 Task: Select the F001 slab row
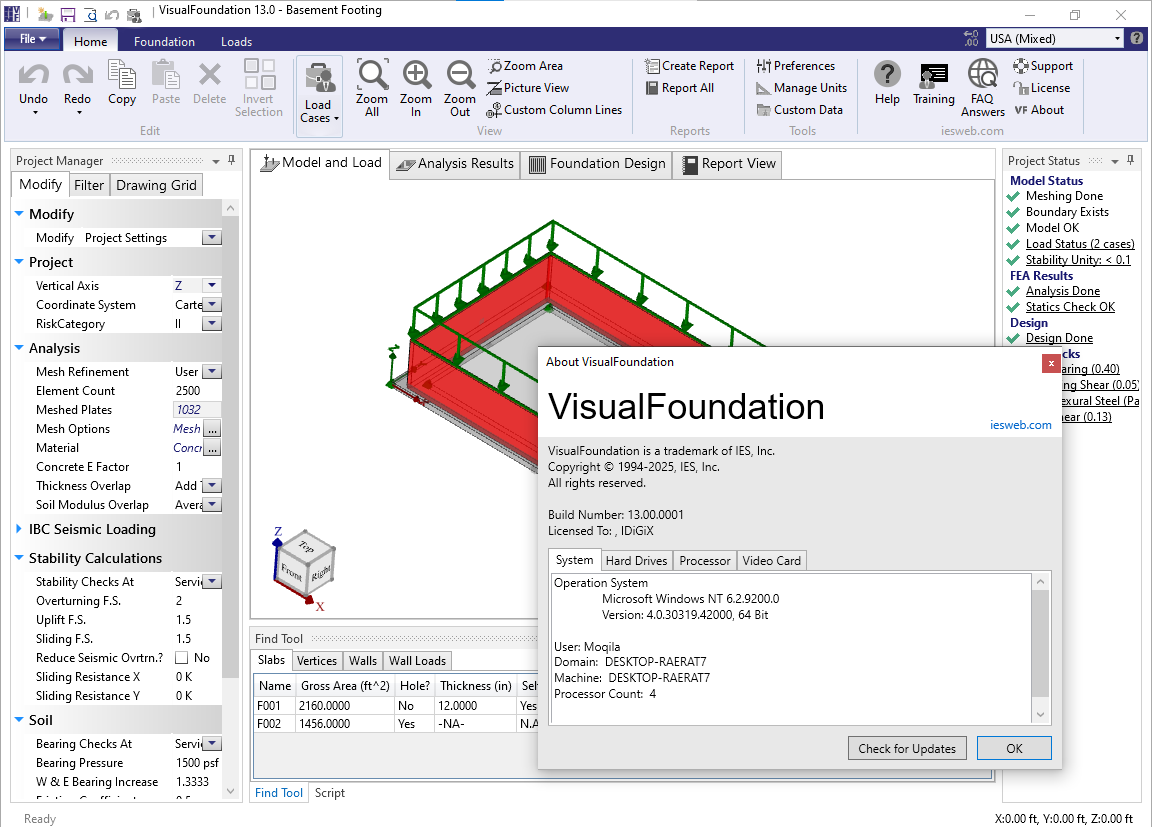point(397,706)
